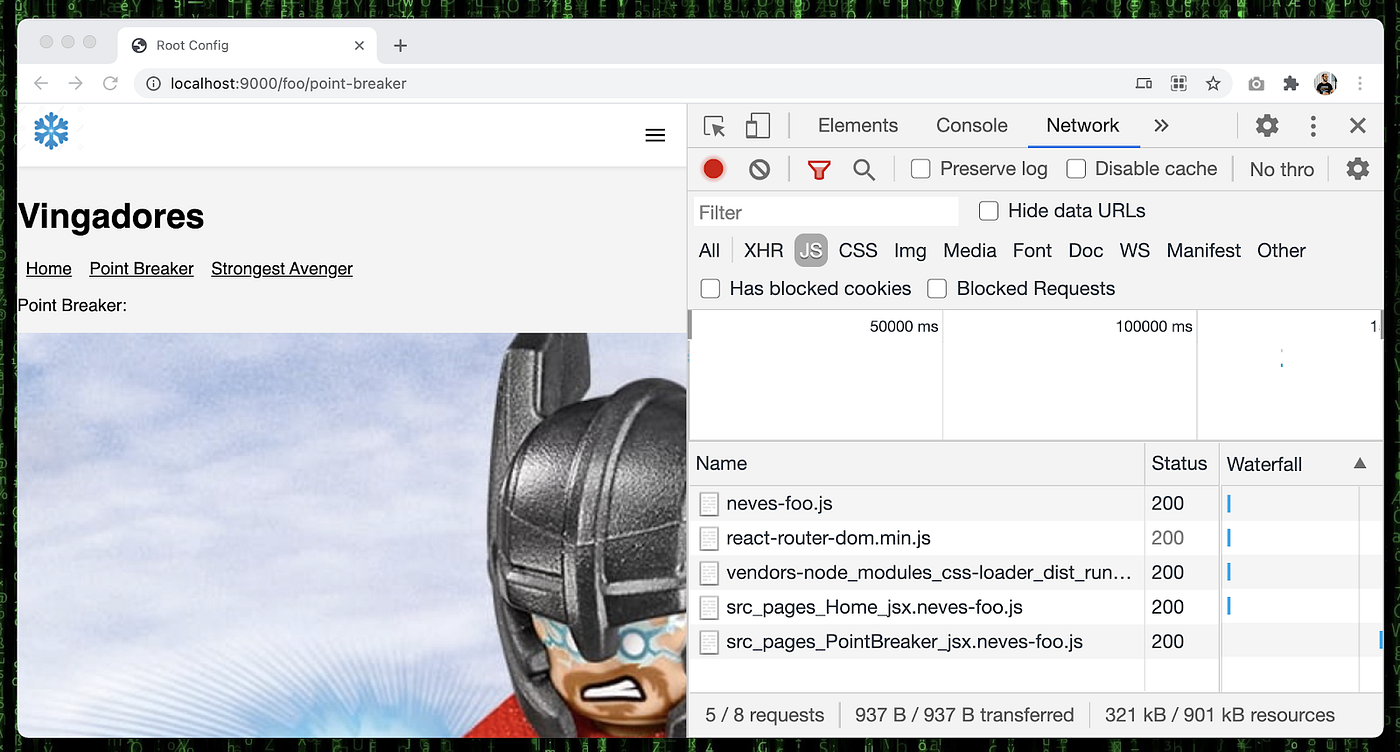Filter requests by Font

pos(1032,251)
